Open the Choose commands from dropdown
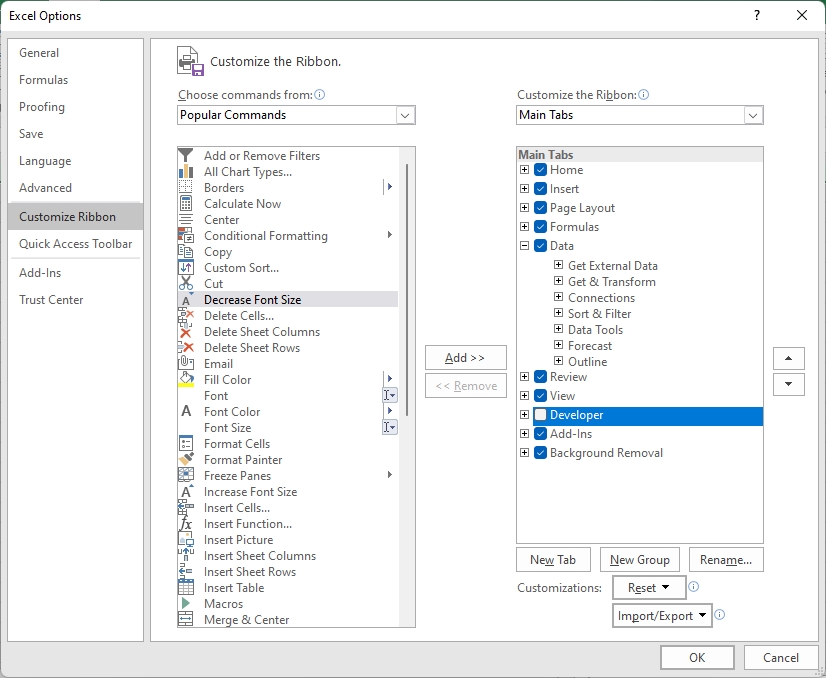 [405, 115]
